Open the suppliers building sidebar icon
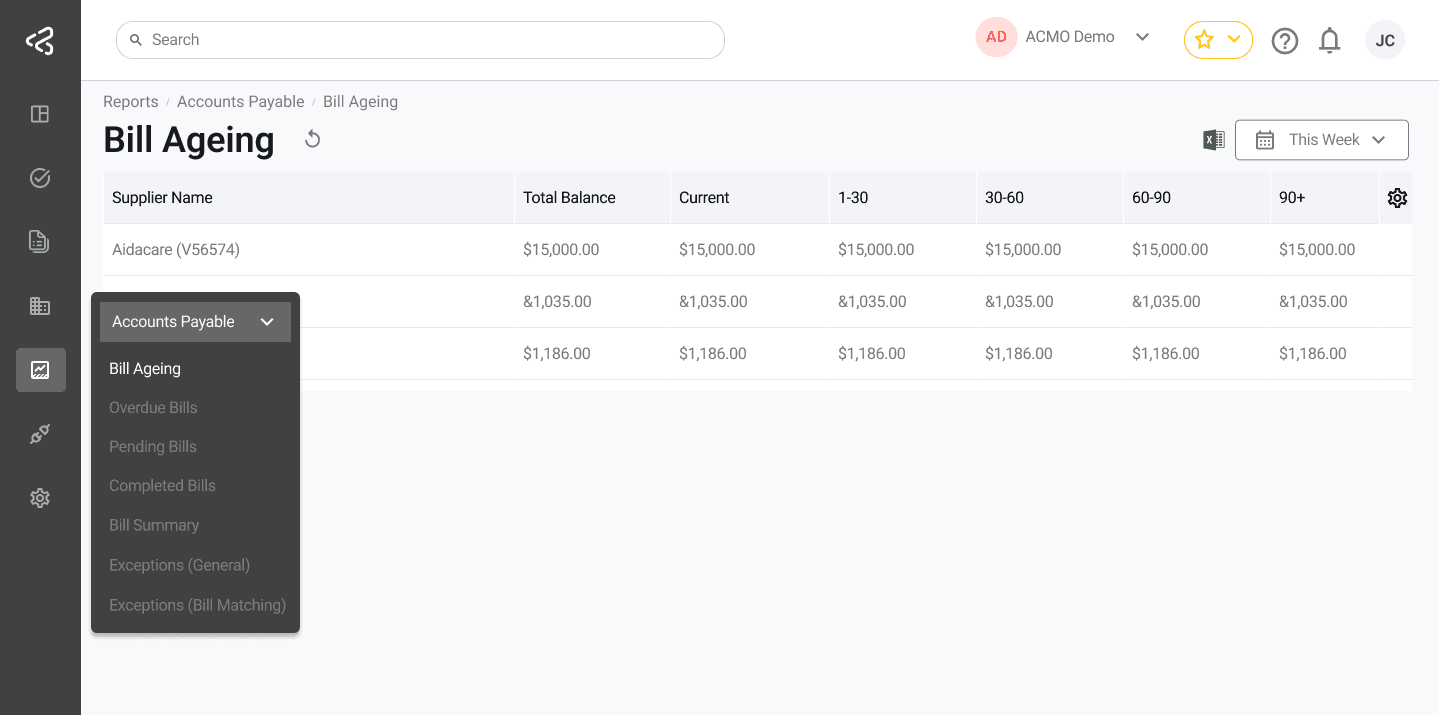This screenshot has width=1439, height=715. click(x=40, y=306)
